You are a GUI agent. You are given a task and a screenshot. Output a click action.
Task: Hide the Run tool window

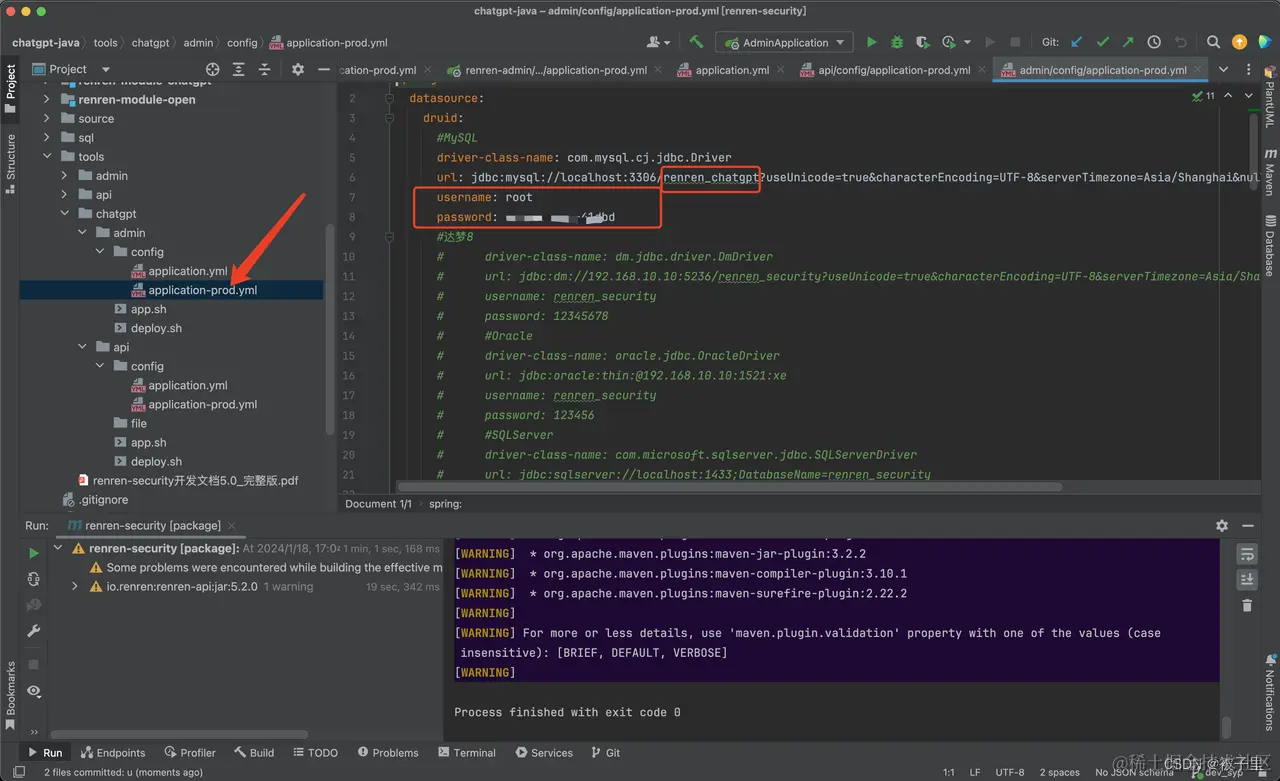pos(1249,525)
